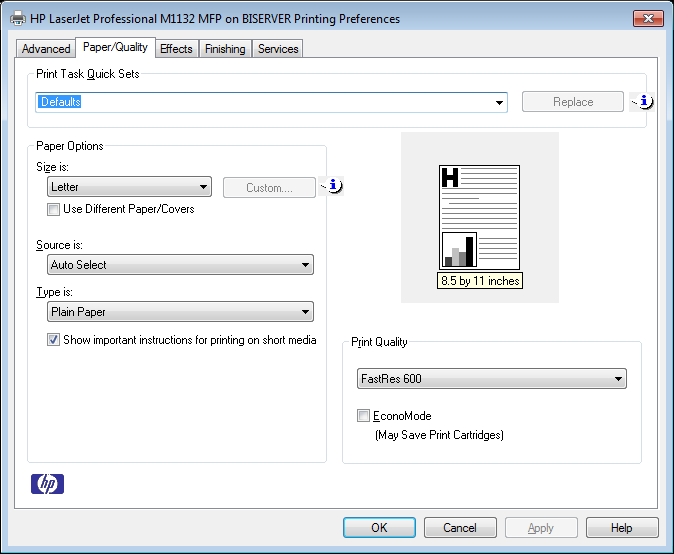Click the OK button
This screenshot has width=674, height=554.
(379, 527)
